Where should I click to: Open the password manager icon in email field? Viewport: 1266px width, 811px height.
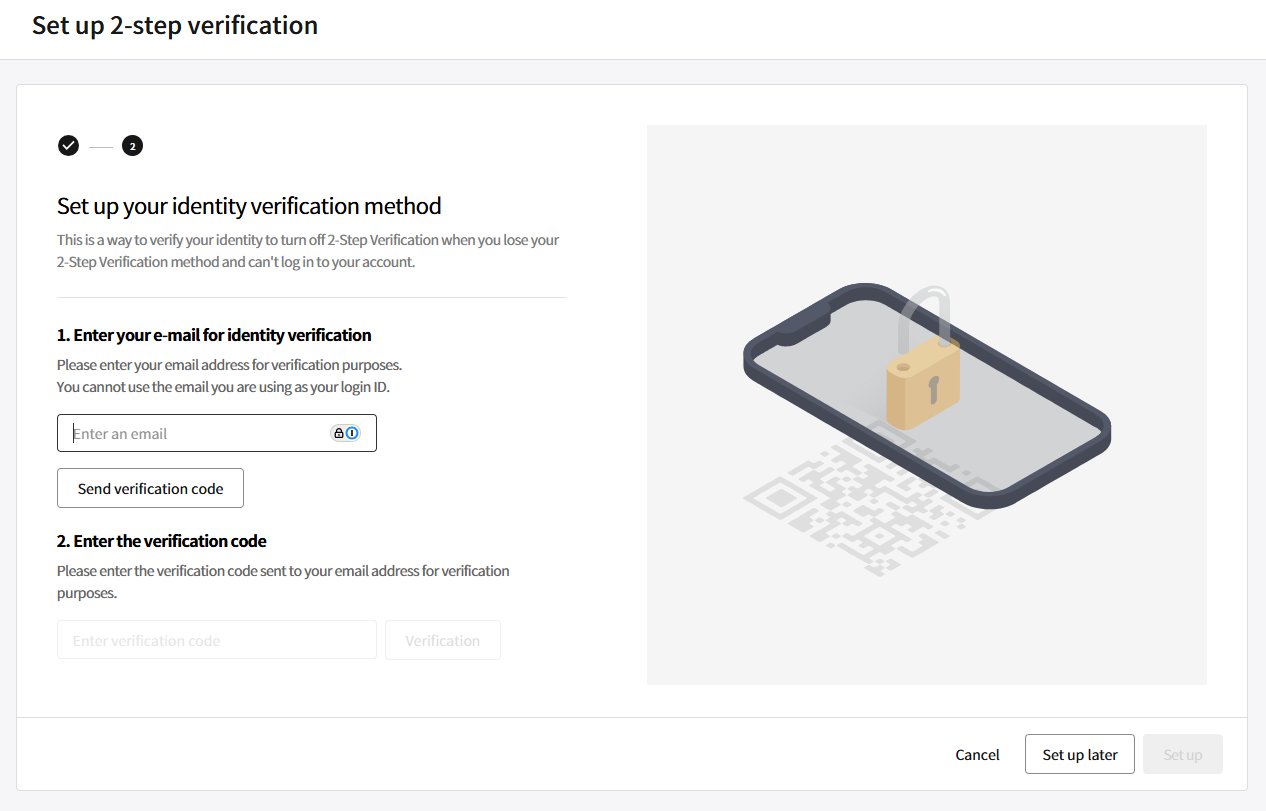tap(345, 433)
